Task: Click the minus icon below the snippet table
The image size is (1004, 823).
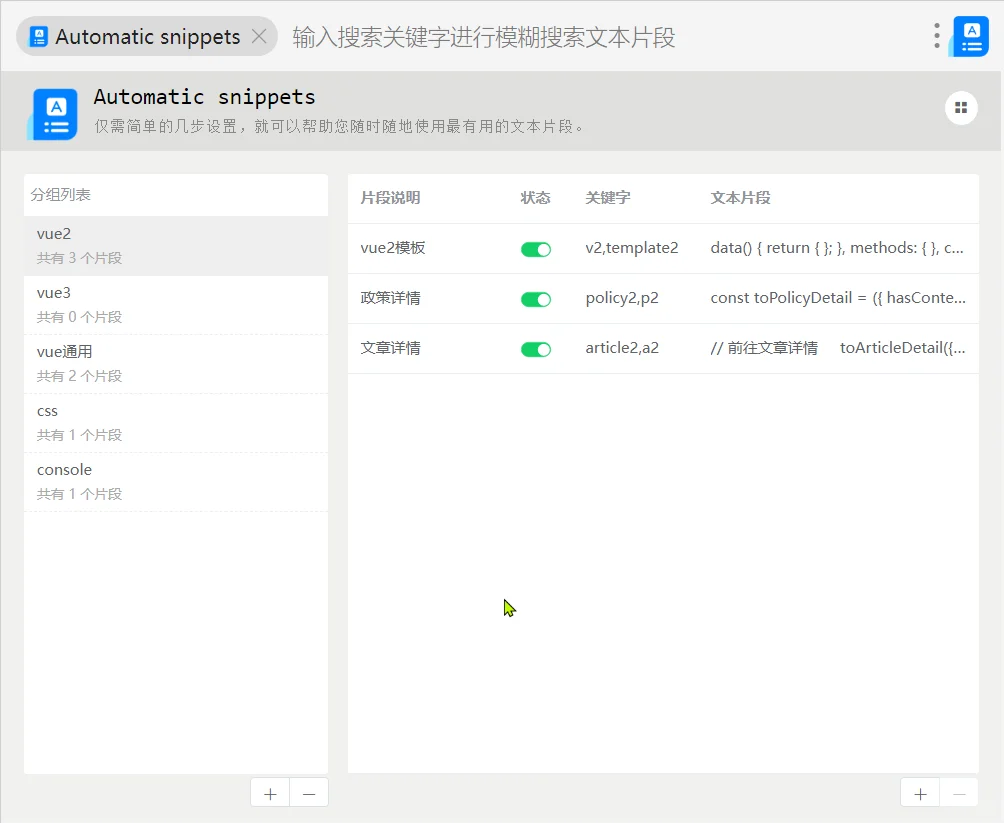Action: (959, 792)
